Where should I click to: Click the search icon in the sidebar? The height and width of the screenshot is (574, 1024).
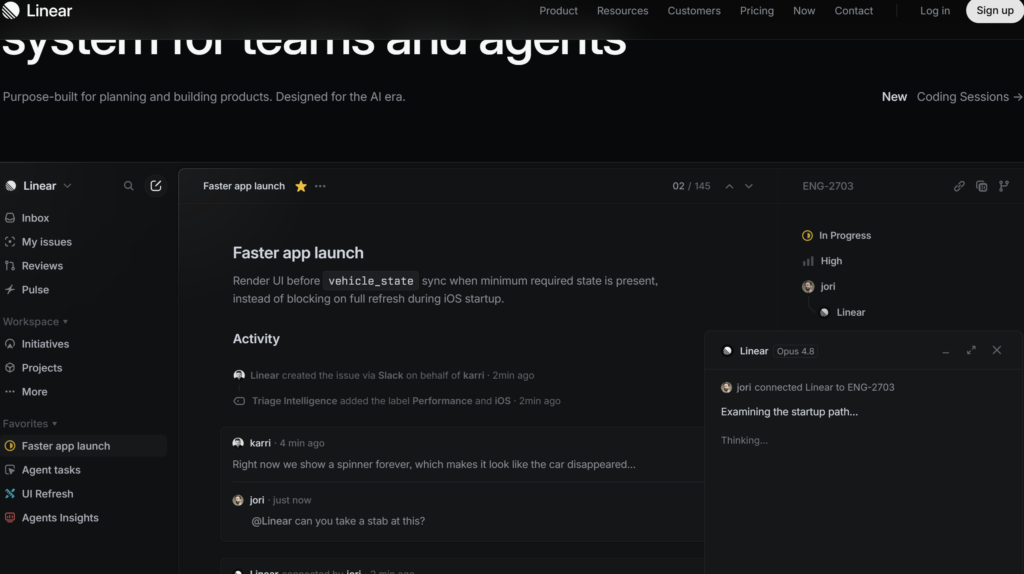(129, 186)
